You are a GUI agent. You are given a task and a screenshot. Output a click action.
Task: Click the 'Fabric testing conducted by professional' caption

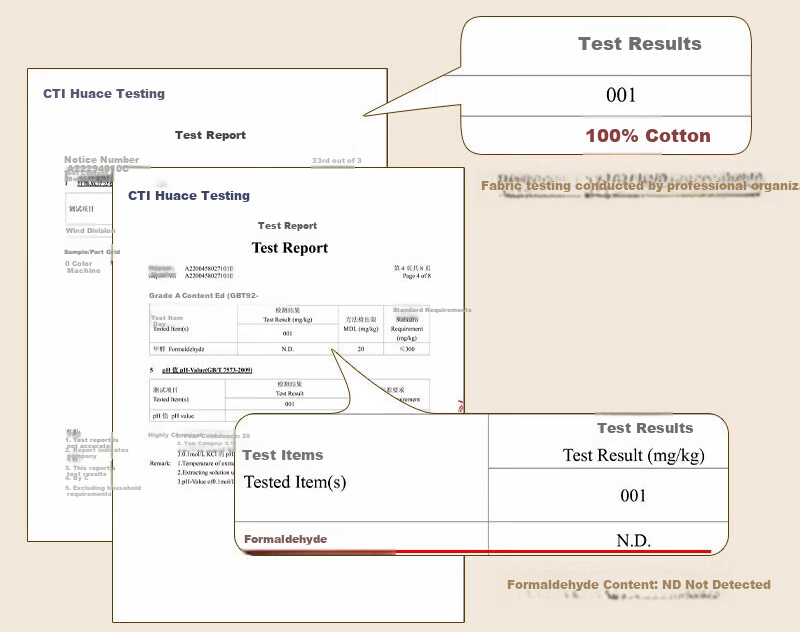tap(640, 186)
